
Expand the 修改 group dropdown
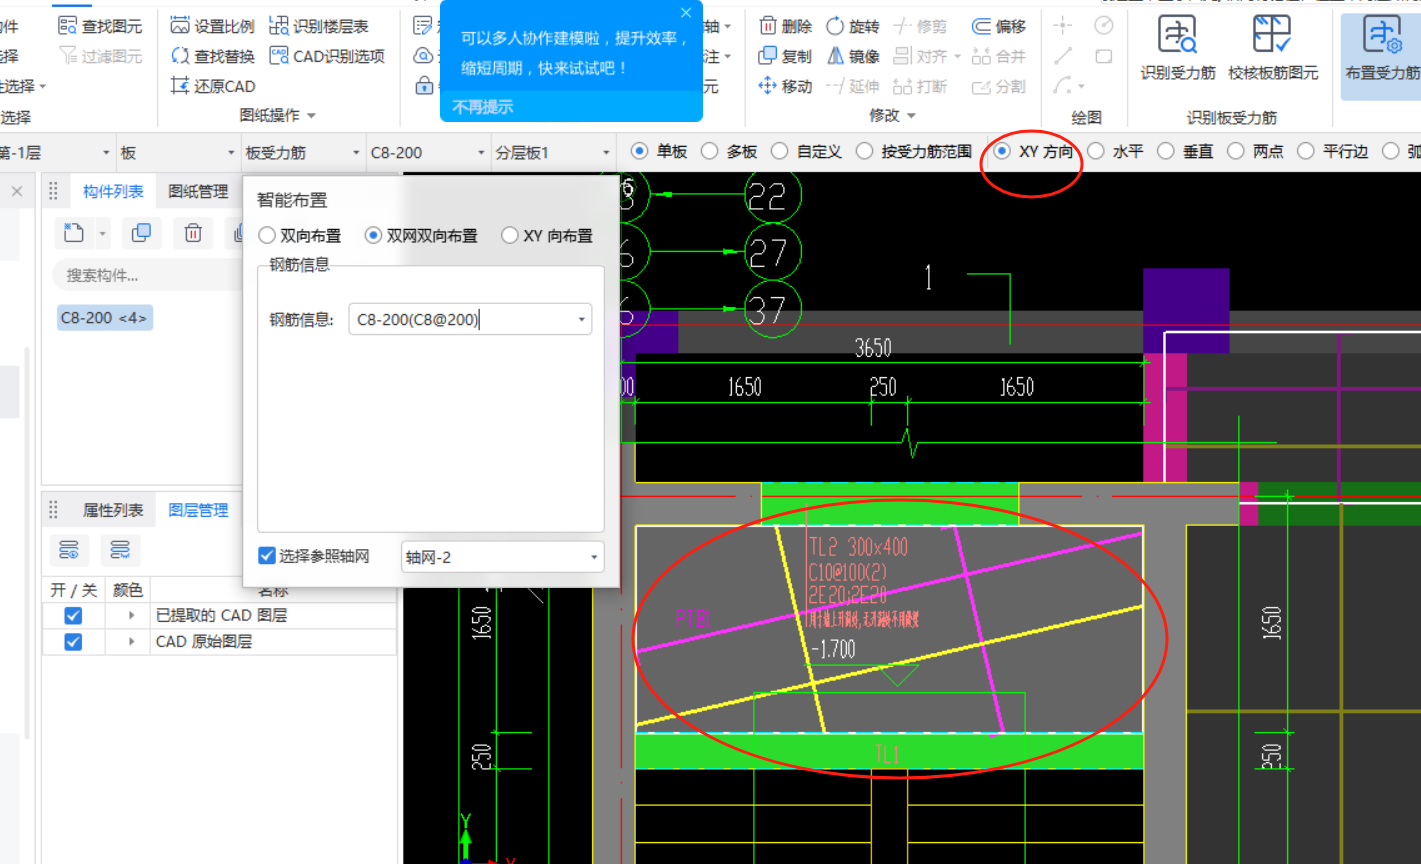(911, 117)
